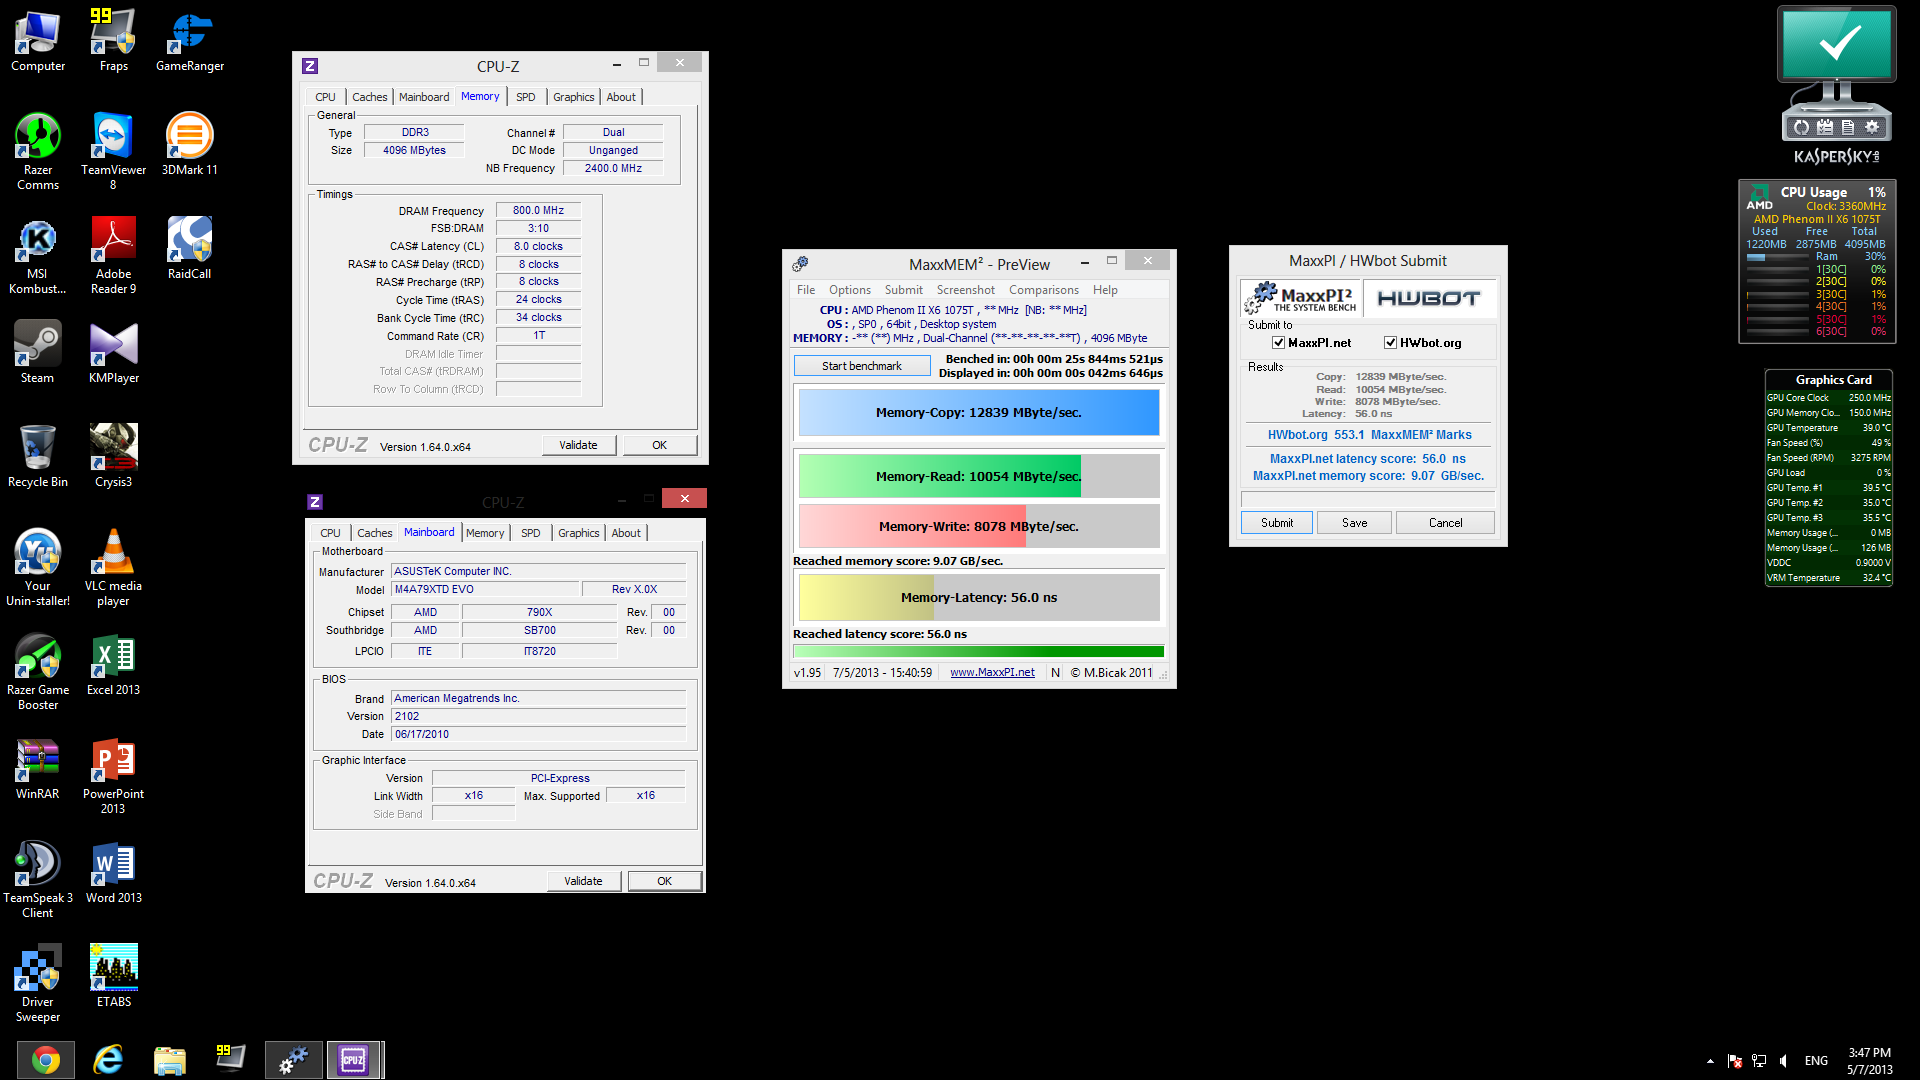
Task: Open the GameRanger desktop shortcut
Action: click(189, 40)
